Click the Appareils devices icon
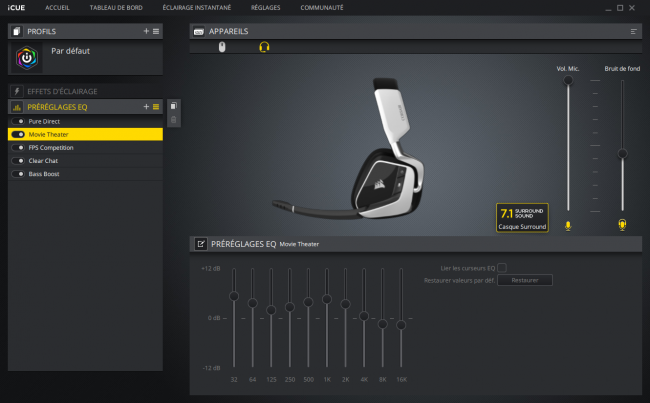Viewport: 650px width, 403px height. point(199,32)
